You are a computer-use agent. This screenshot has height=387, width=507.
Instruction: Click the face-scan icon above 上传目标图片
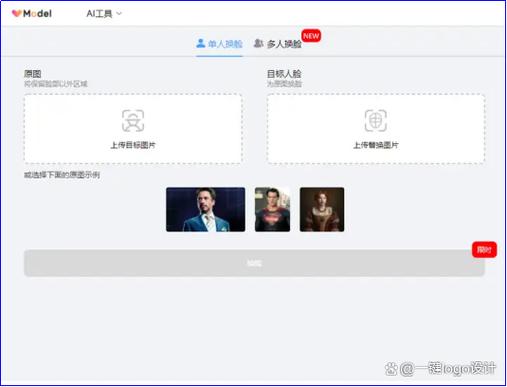[x=133, y=120]
